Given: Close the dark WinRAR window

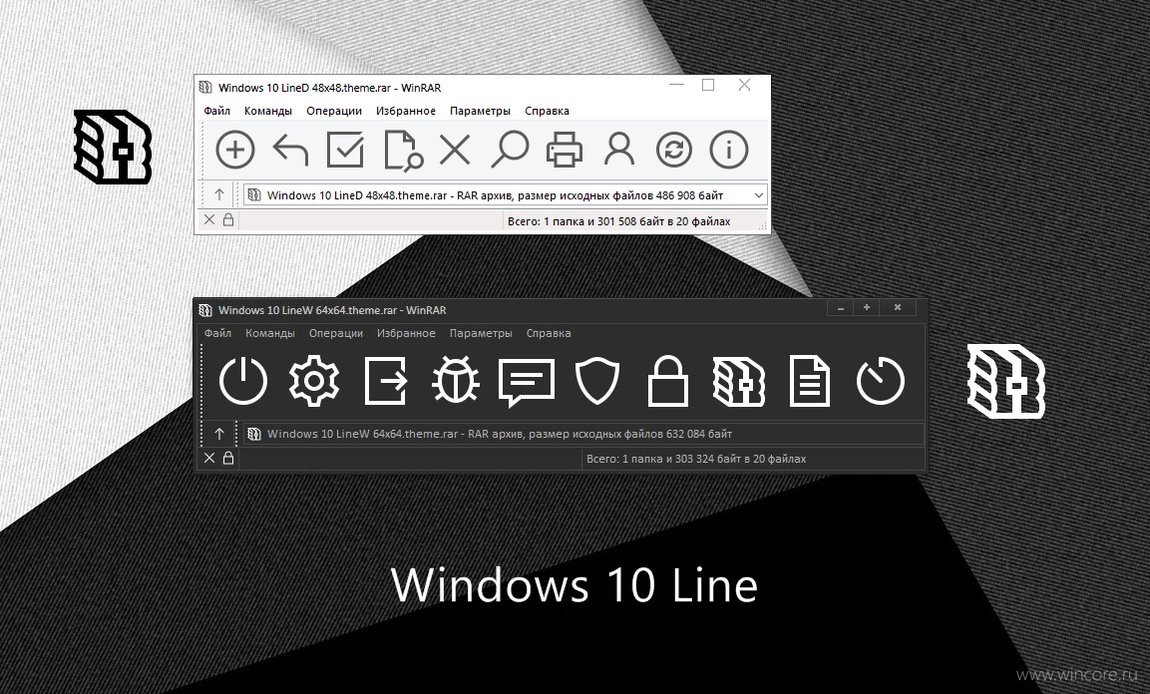Looking at the screenshot, I should click(x=898, y=308).
